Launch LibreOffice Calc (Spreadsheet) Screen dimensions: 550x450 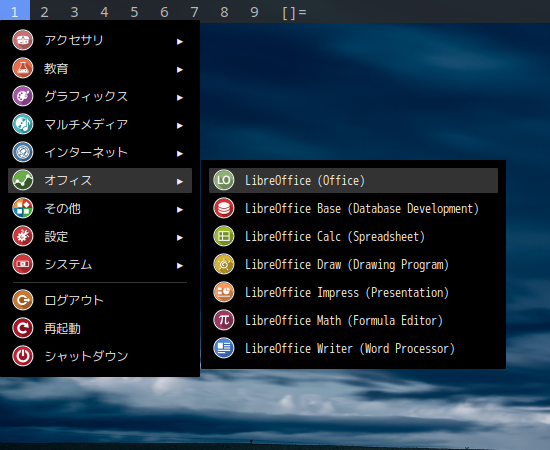353,236
